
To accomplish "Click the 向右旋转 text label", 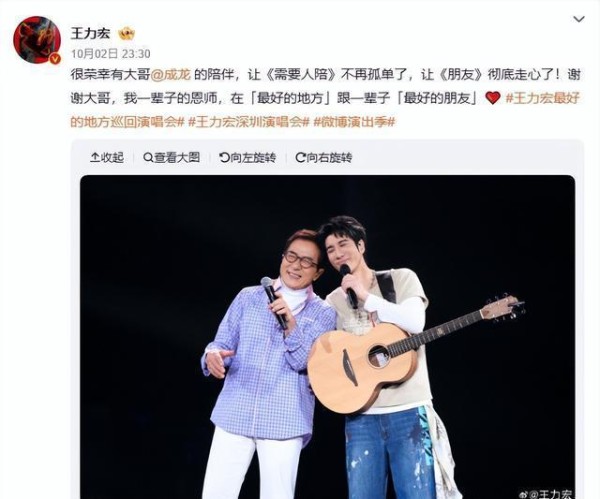I will 329,157.
